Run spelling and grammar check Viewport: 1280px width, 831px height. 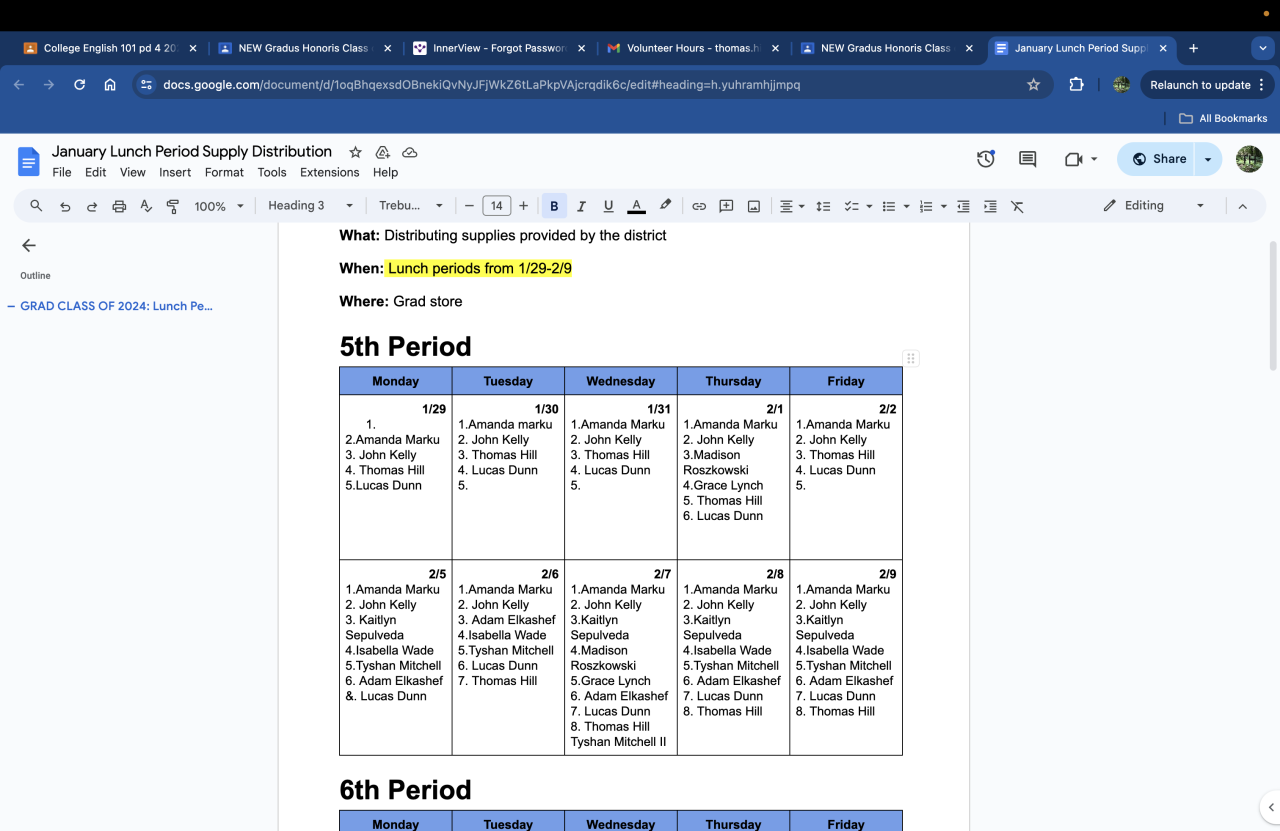point(146,206)
